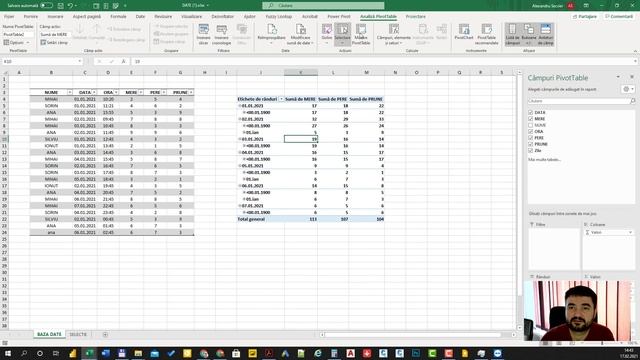Open the Formule ribbon tab
This screenshot has height=360, width=640.
tap(118, 17)
